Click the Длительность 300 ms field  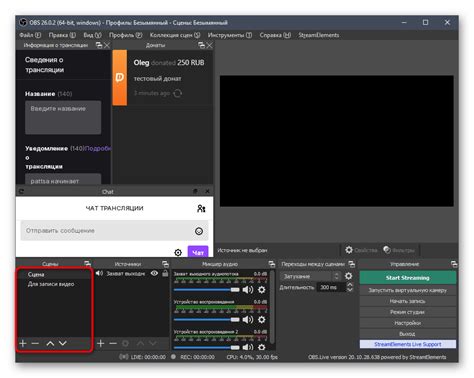click(x=331, y=287)
